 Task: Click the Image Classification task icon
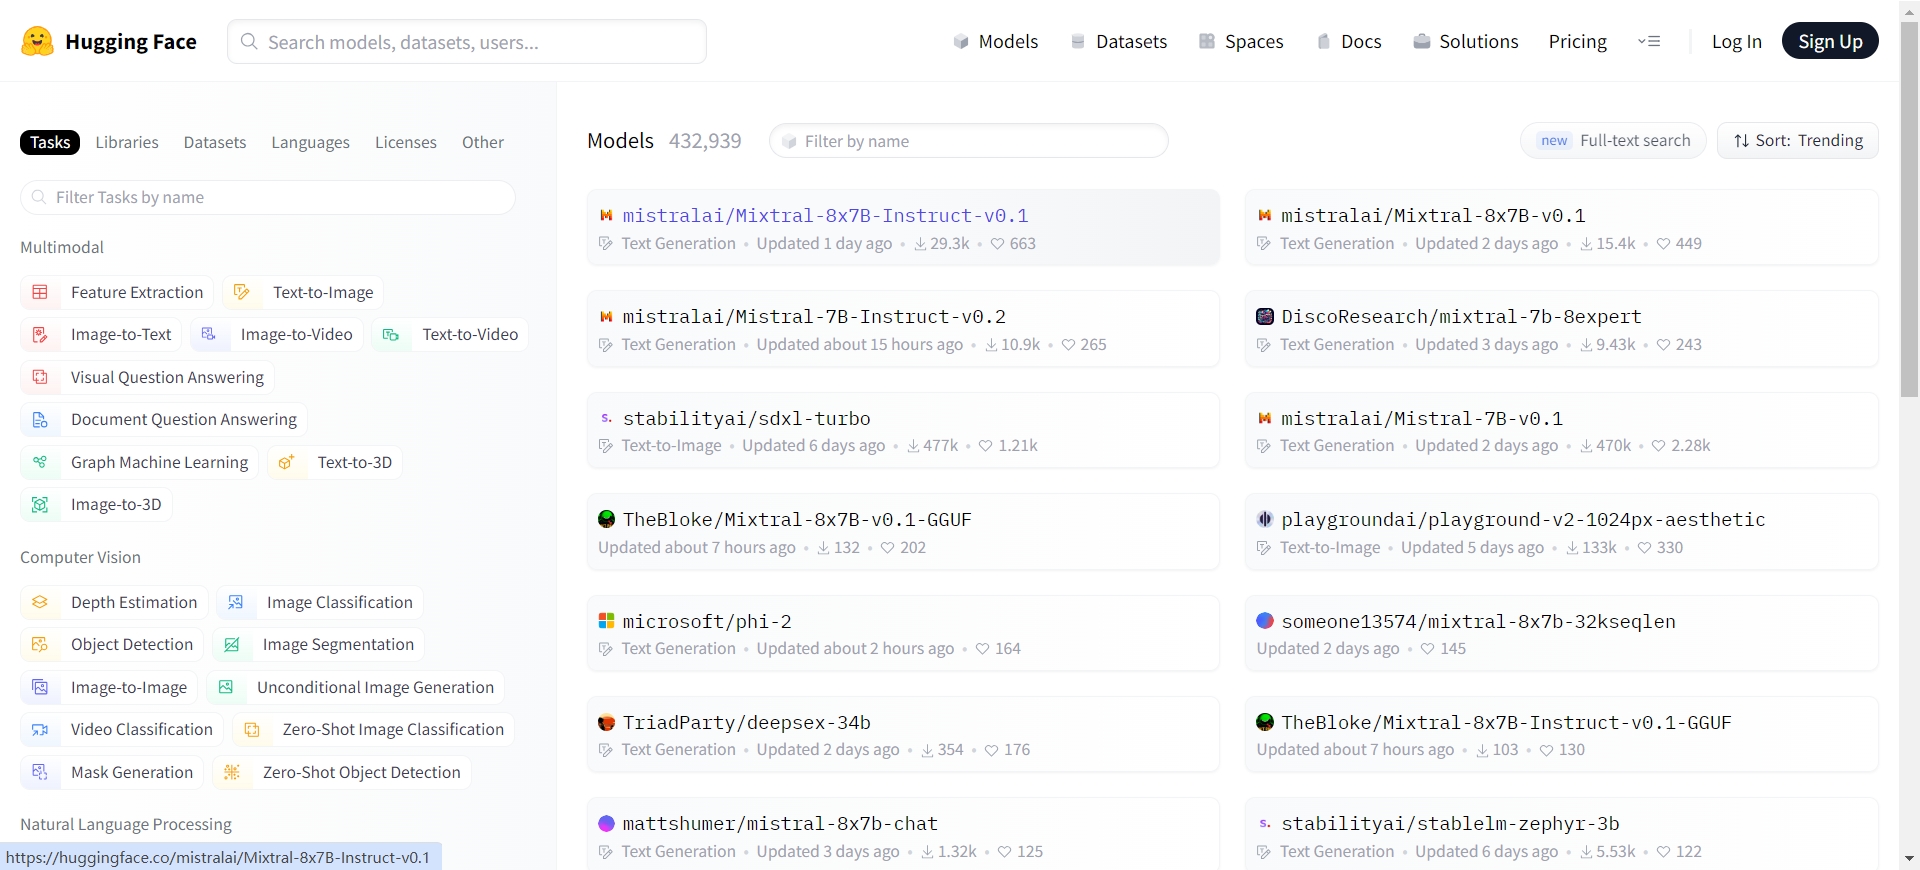click(x=236, y=602)
